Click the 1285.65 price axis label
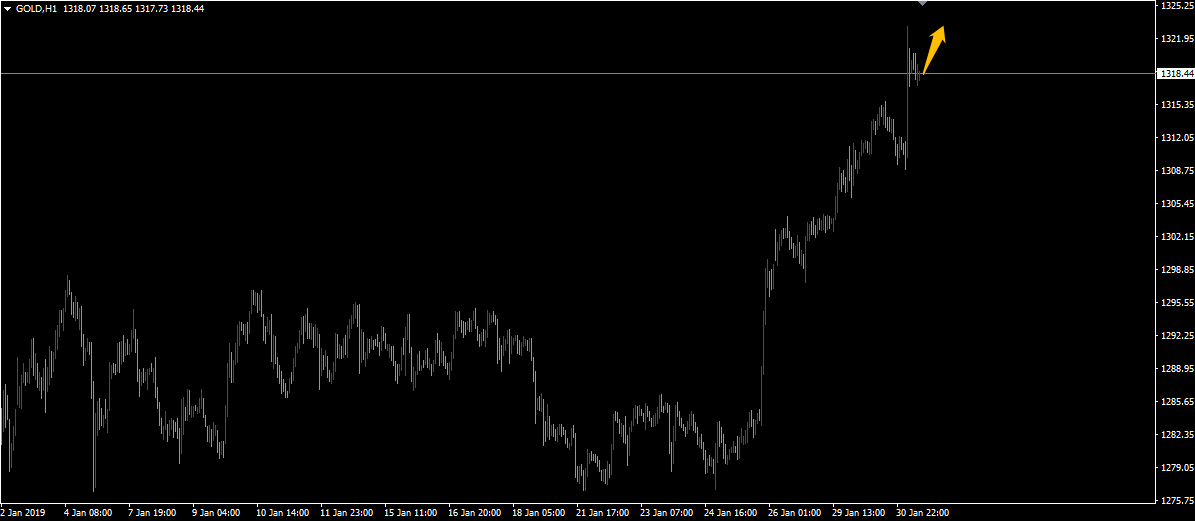Image resolution: width=1195 pixels, height=521 pixels. click(x=1177, y=401)
